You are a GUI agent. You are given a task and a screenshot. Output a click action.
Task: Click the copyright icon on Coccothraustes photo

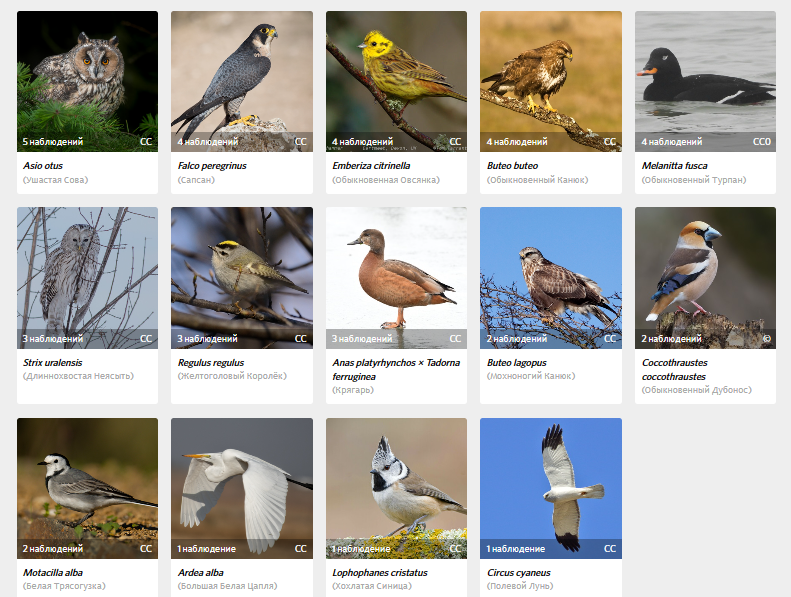click(x=767, y=339)
